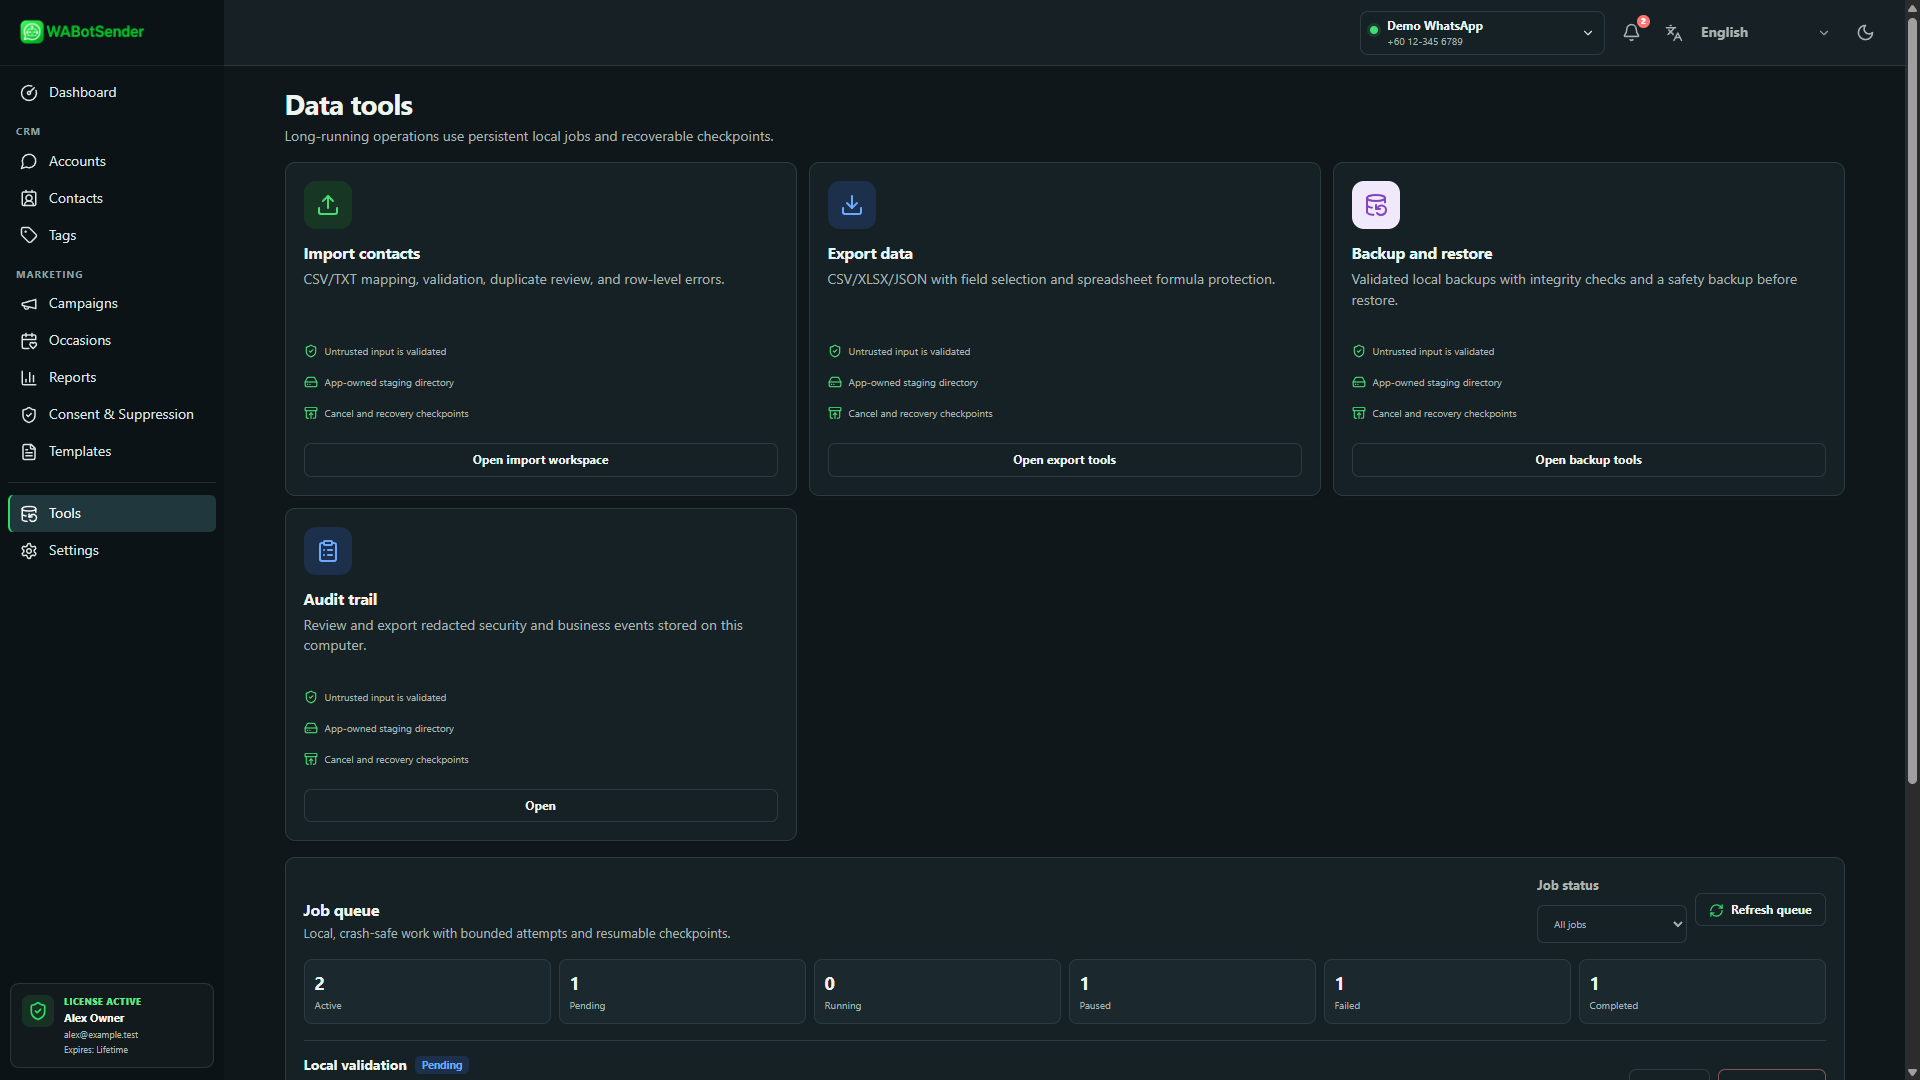The width and height of the screenshot is (1920, 1080).
Task: Click Open backup tools button
Action: (x=1588, y=460)
